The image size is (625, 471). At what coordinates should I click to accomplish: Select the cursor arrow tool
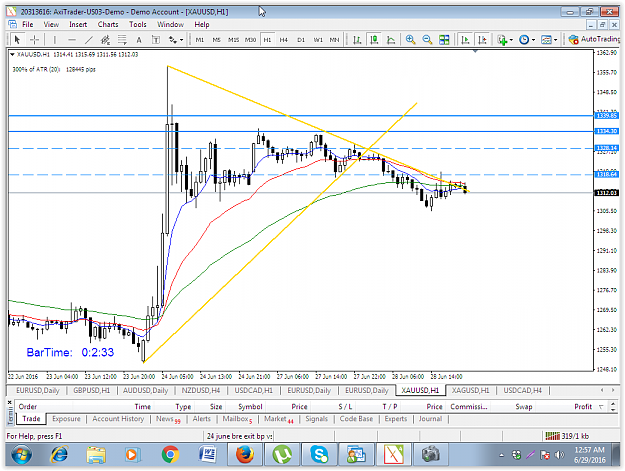click(x=17, y=39)
